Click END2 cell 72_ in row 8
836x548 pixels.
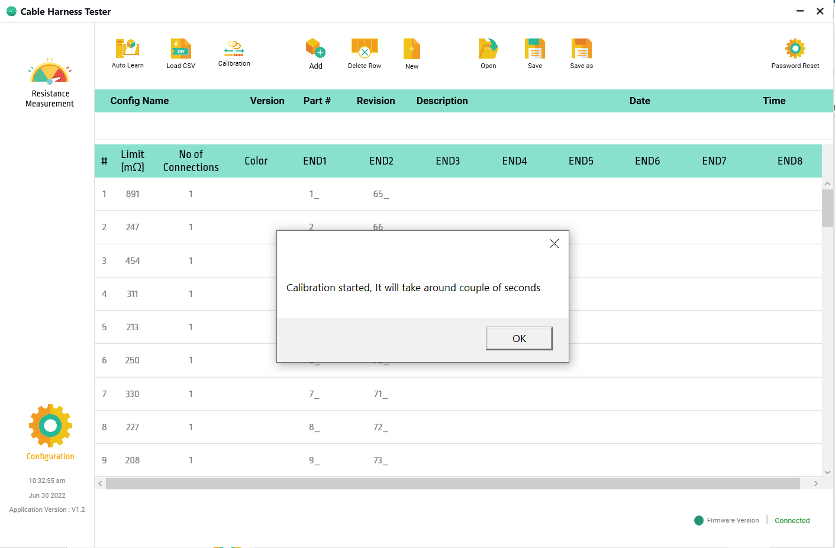[381, 427]
